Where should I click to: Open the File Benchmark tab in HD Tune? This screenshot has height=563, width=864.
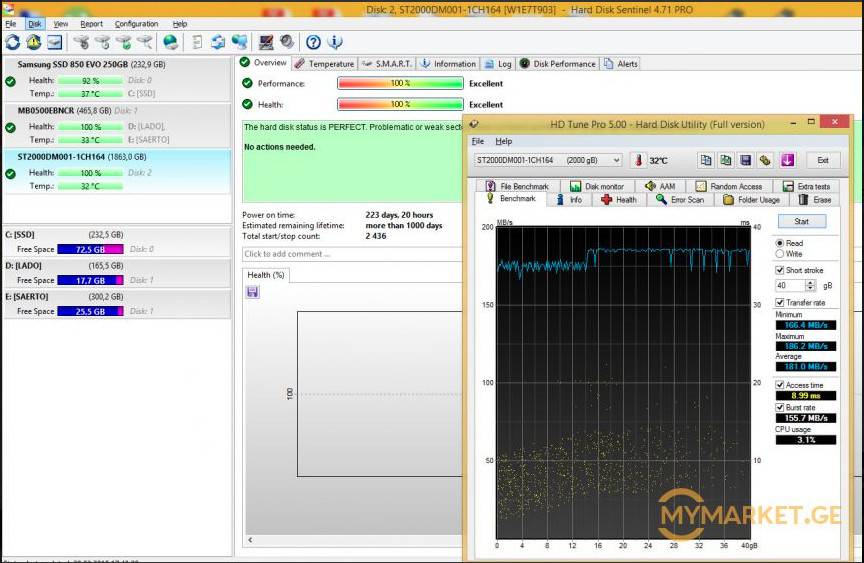(517, 186)
